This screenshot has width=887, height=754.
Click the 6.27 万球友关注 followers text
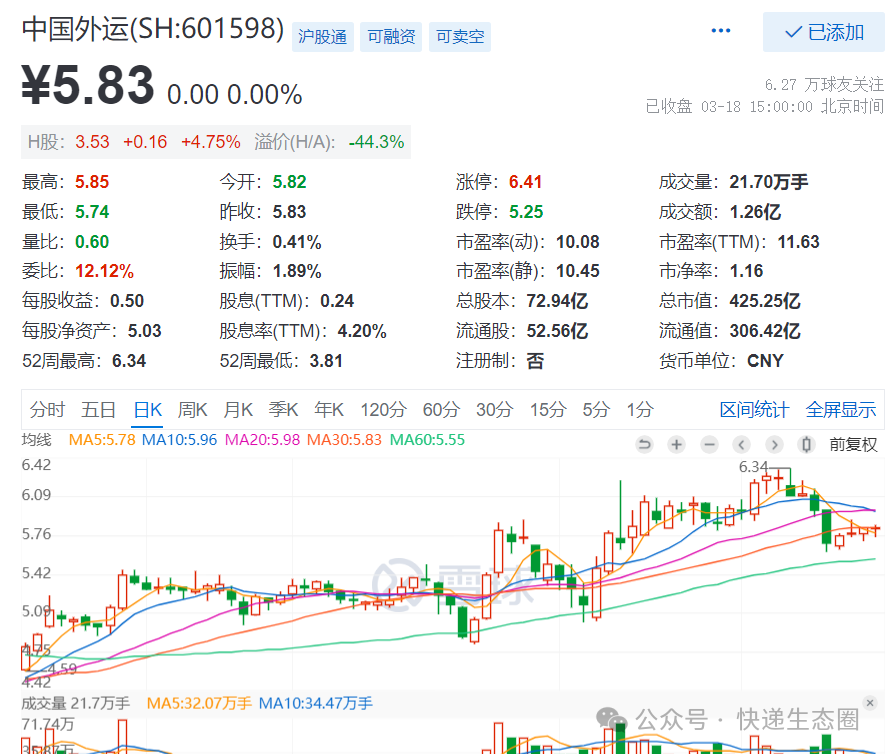tap(824, 85)
